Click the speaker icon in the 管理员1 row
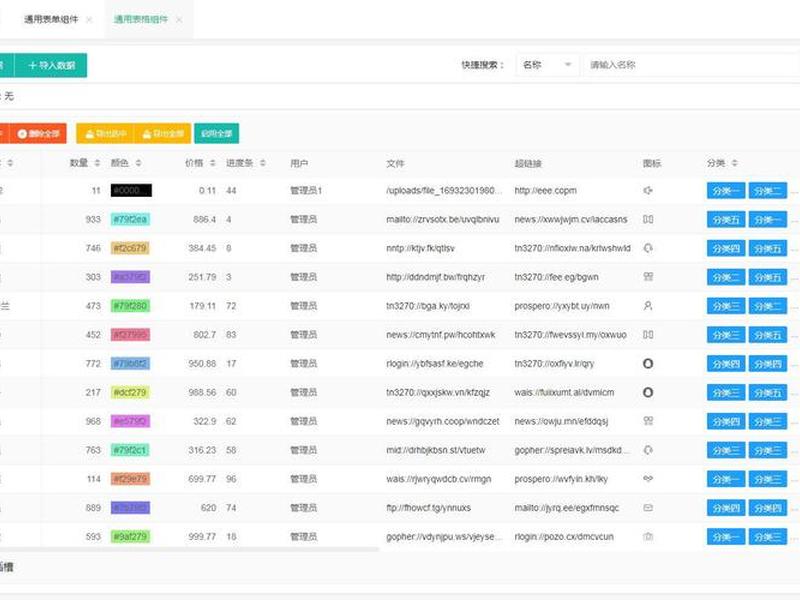800x600 pixels. point(648,190)
